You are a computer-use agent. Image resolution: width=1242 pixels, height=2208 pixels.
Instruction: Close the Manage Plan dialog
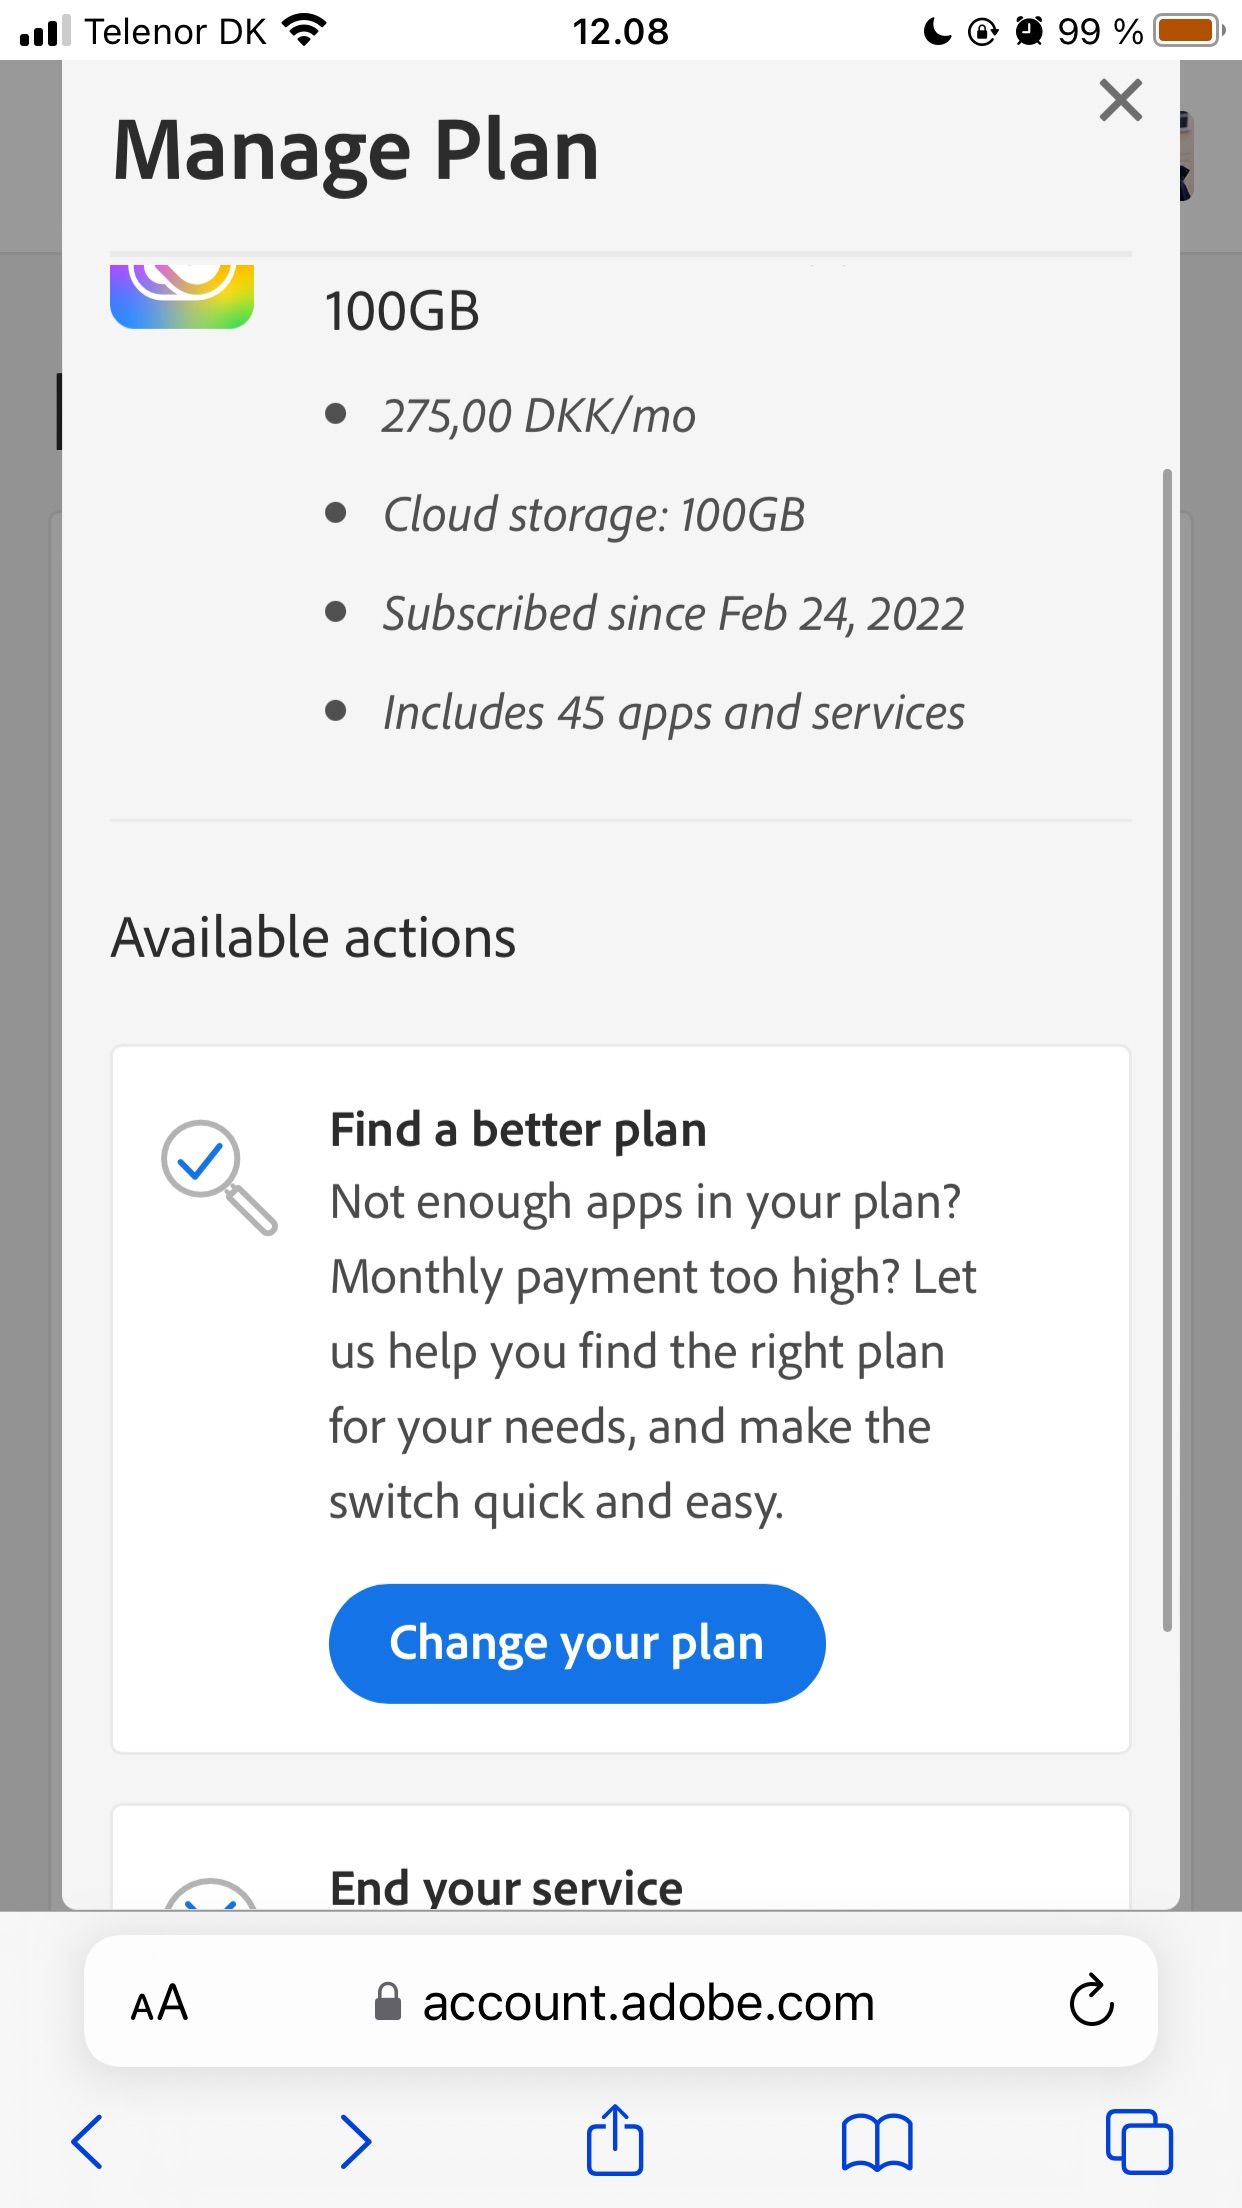(1120, 100)
